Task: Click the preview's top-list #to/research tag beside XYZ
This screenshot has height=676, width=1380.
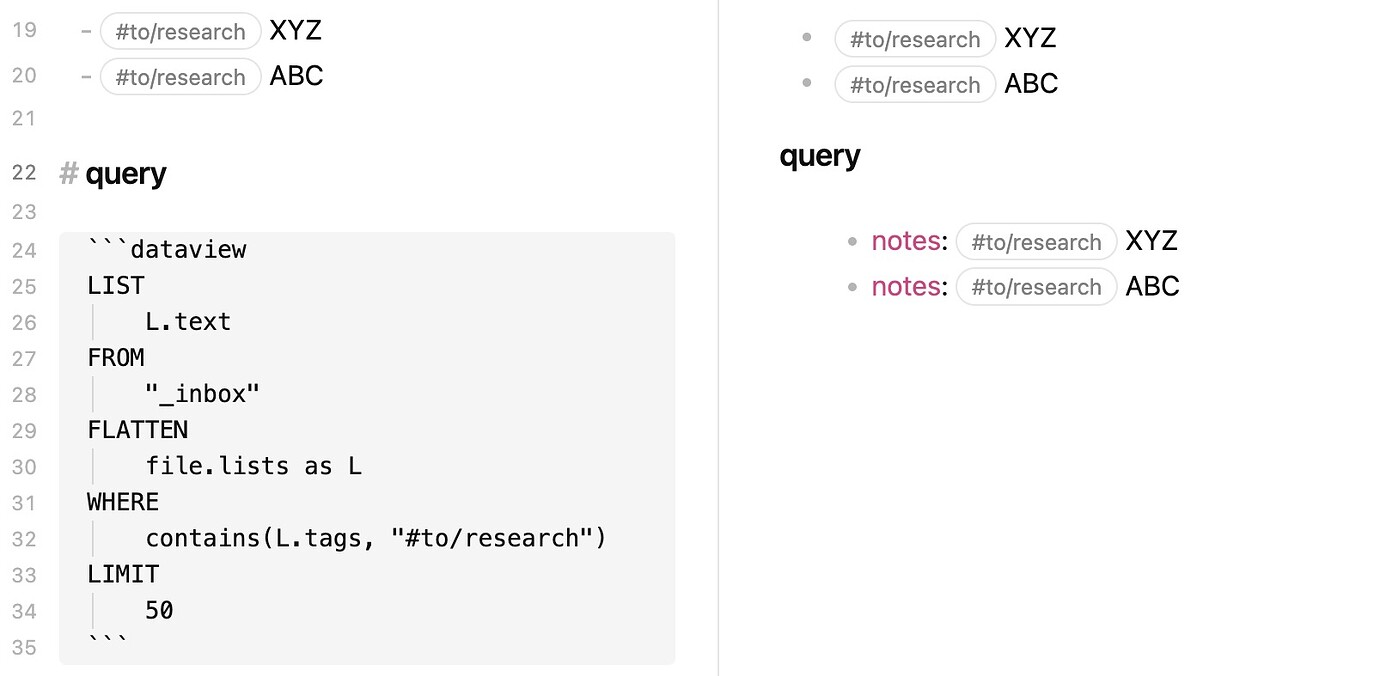Action: point(914,39)
